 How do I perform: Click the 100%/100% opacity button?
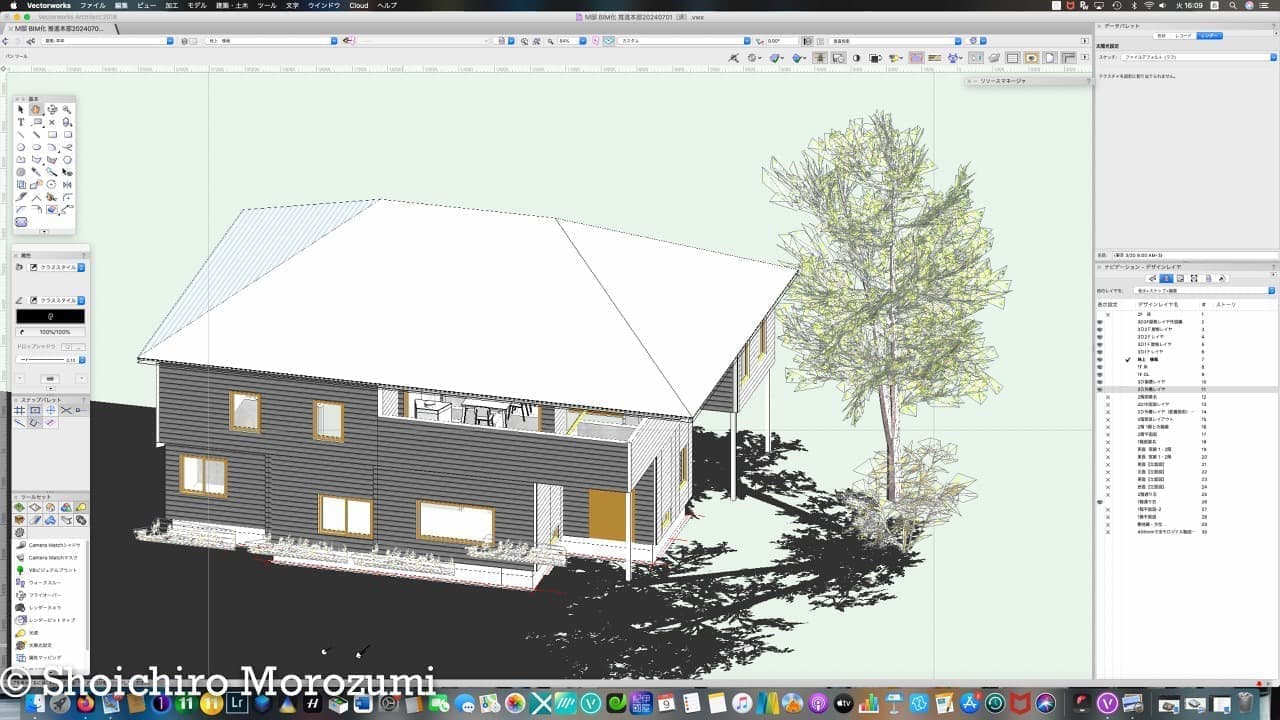[x=50, y=331]
